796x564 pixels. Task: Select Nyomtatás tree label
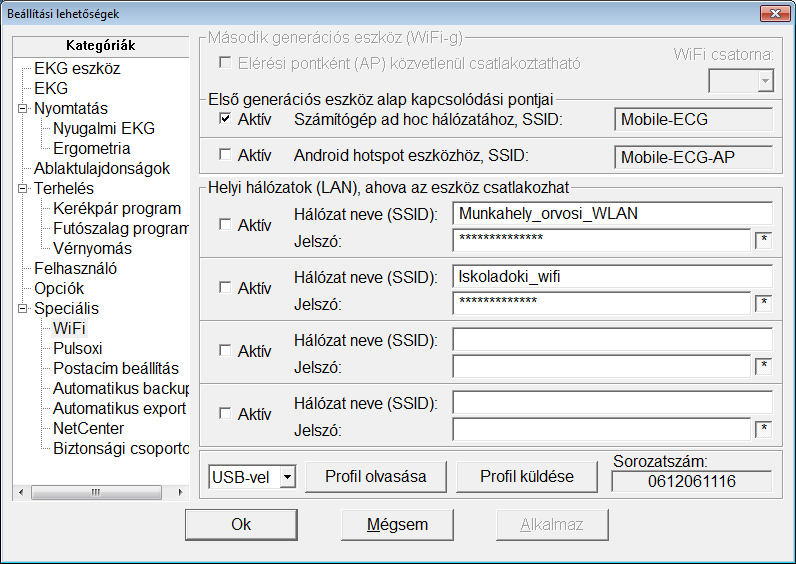(x=71, y=108)
